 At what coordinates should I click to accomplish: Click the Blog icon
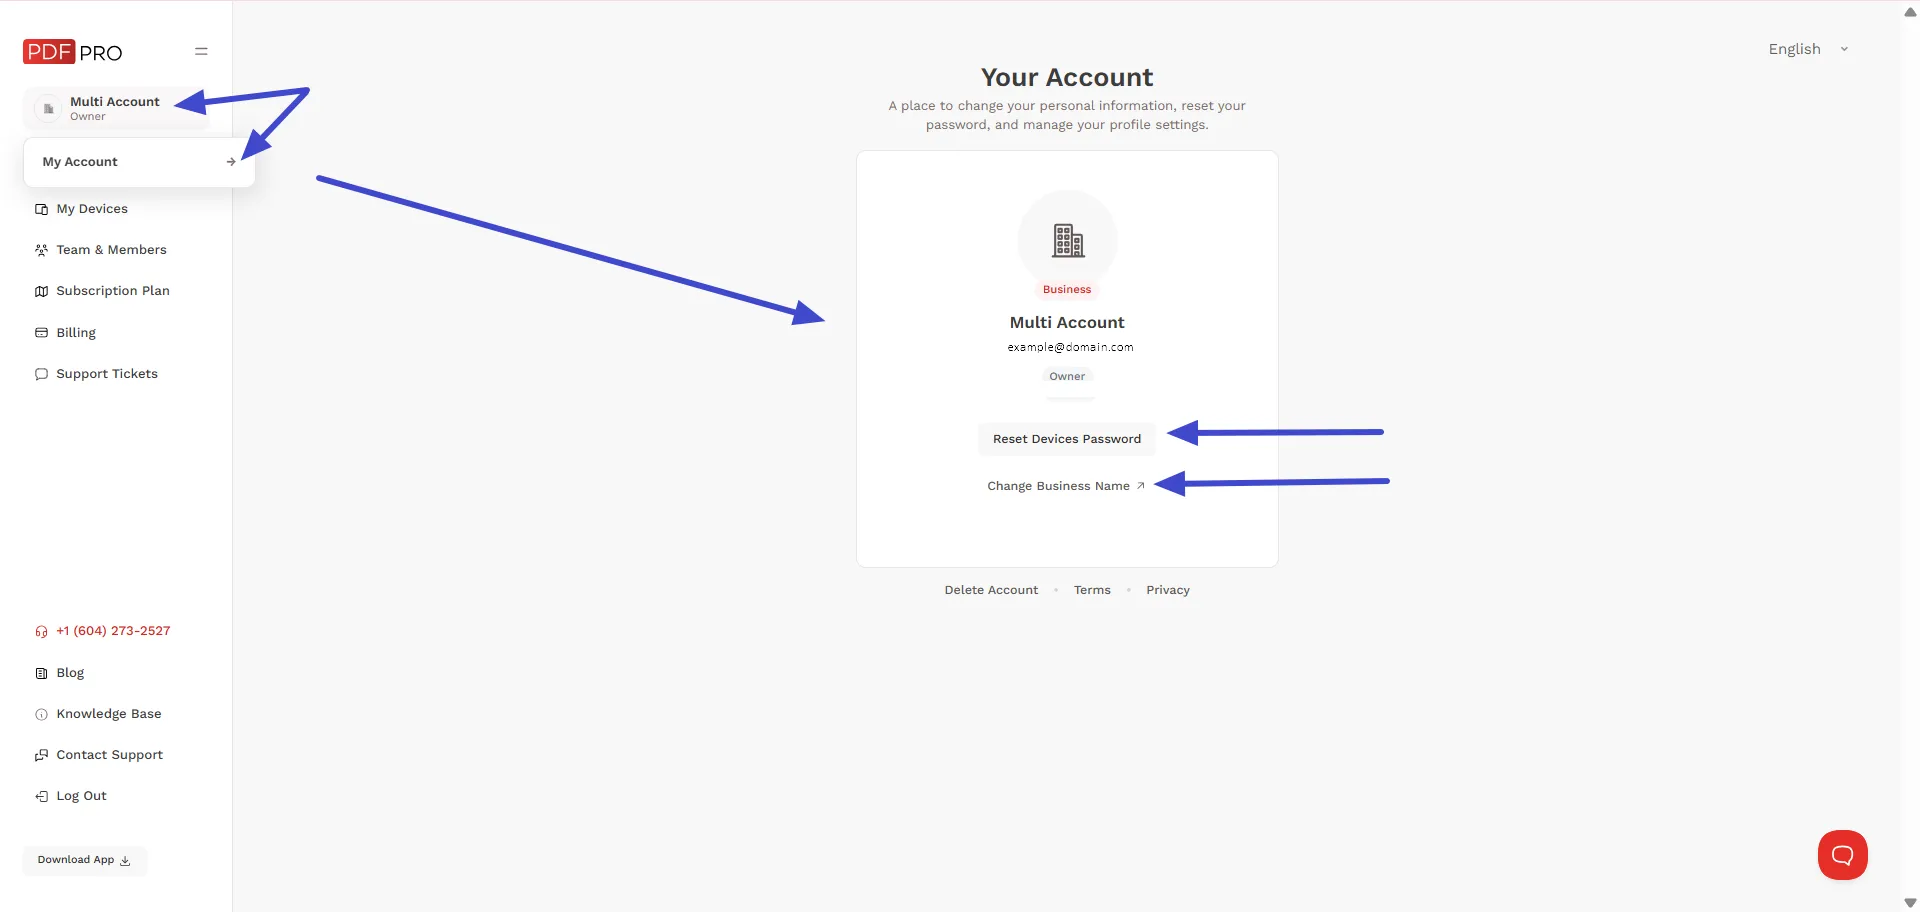(41, 673)
